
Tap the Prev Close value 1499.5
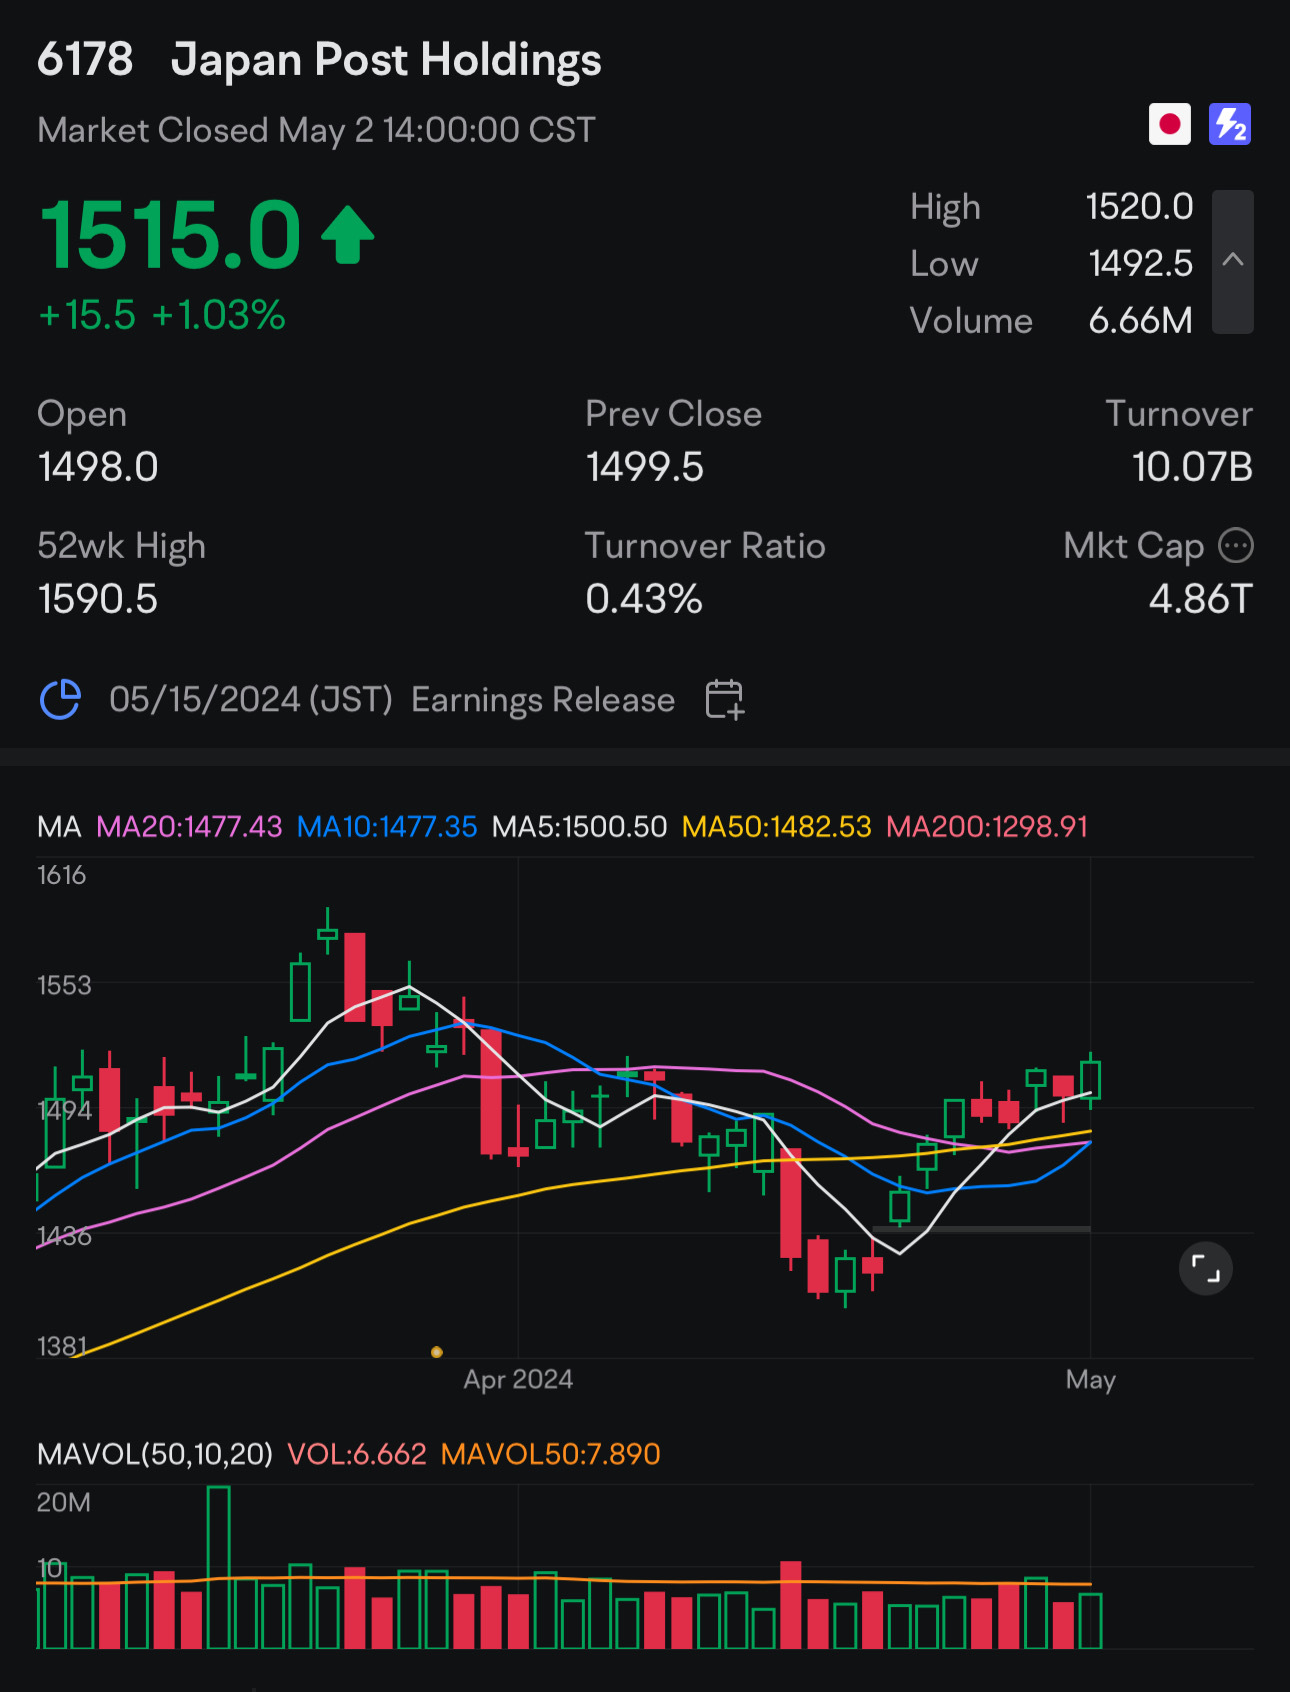[645, 467]
